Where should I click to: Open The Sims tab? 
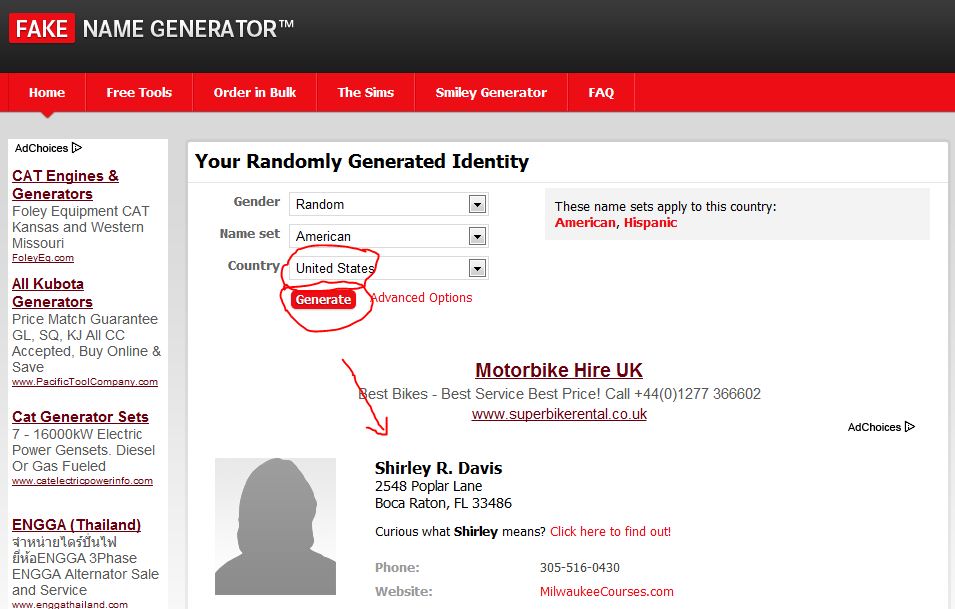pos(365,92)
